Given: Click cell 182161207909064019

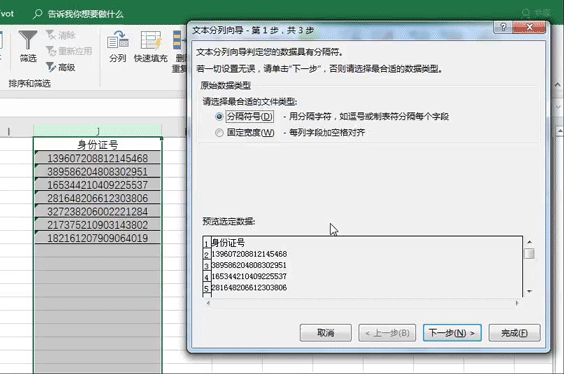Looking at the screenshot, I should (x=97, y=238).
